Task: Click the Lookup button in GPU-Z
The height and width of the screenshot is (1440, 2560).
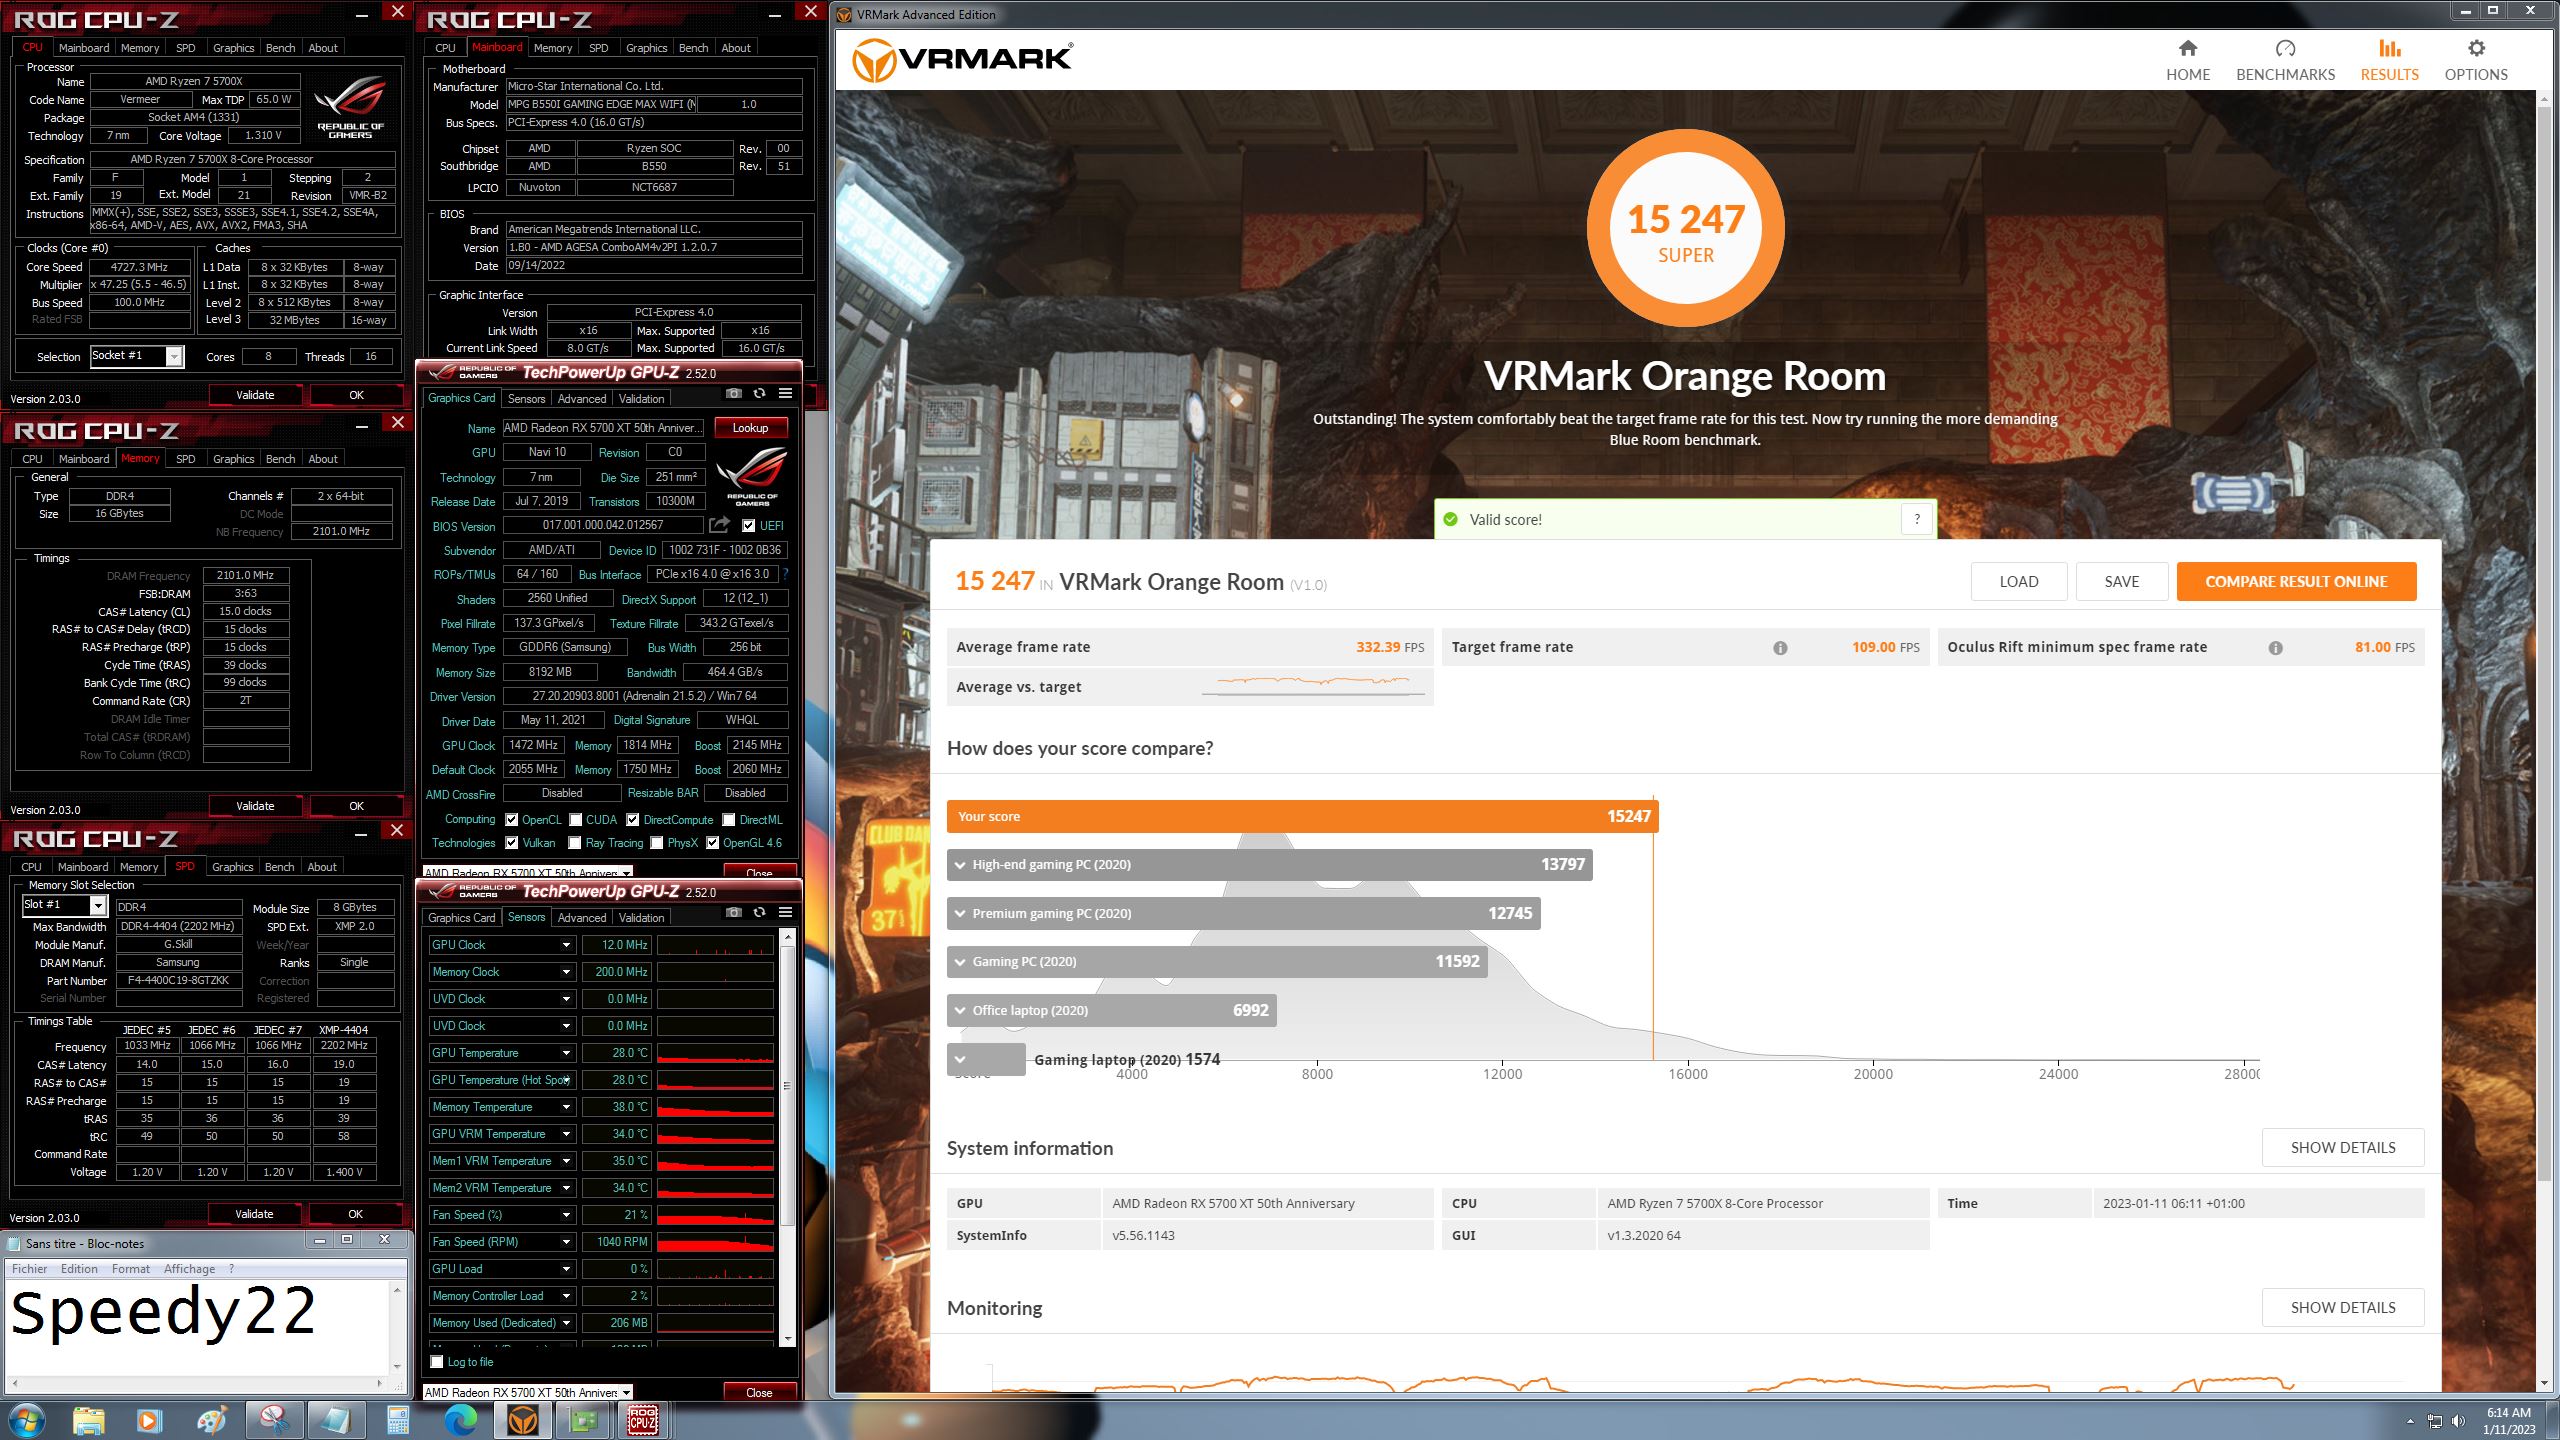Action: click(x=750, y=428)
